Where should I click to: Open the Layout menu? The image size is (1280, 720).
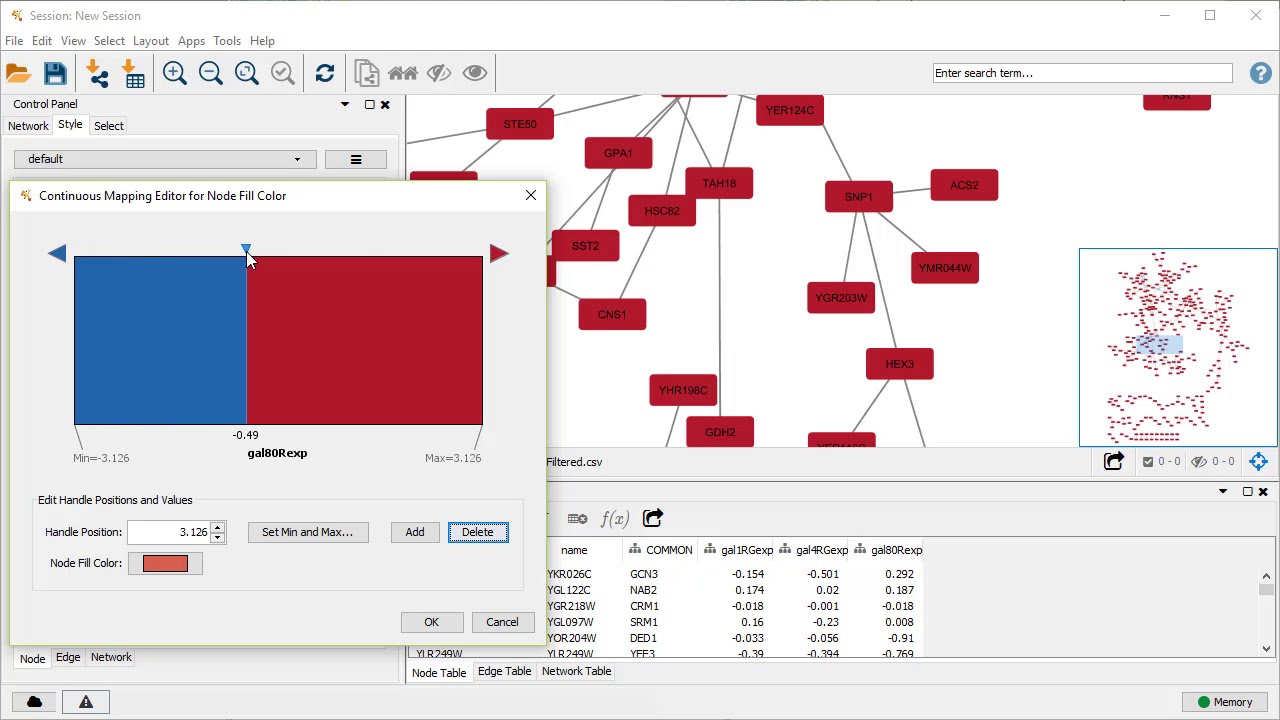[x=151, y=41]
